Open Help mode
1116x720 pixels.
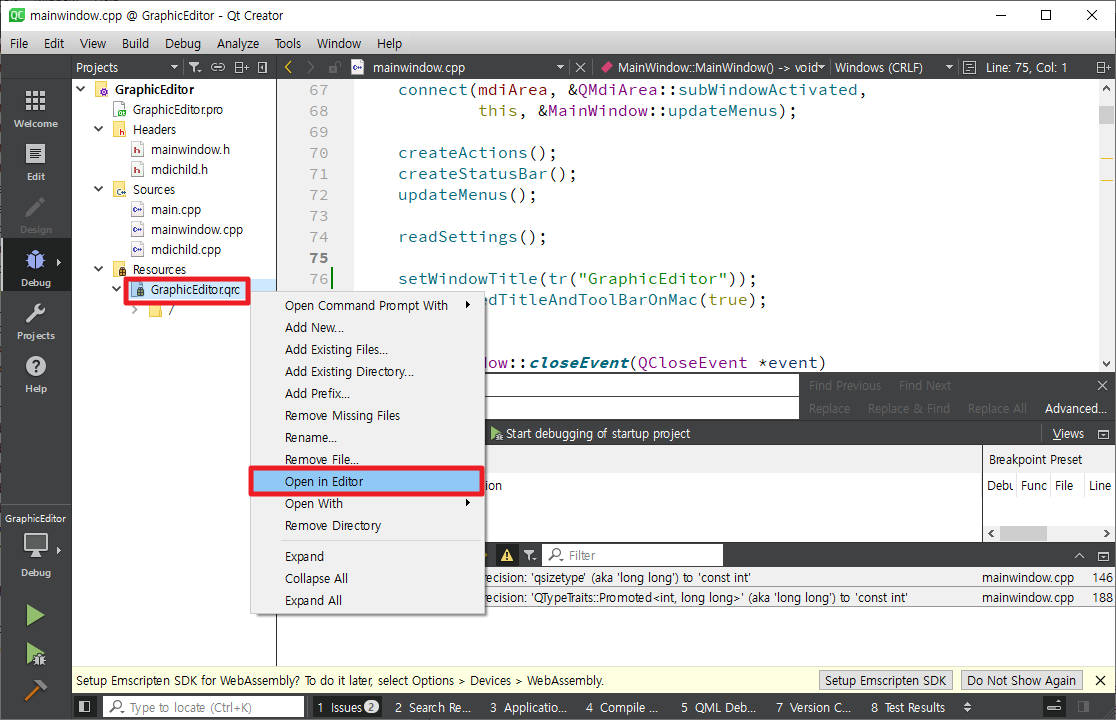(36, 374)
